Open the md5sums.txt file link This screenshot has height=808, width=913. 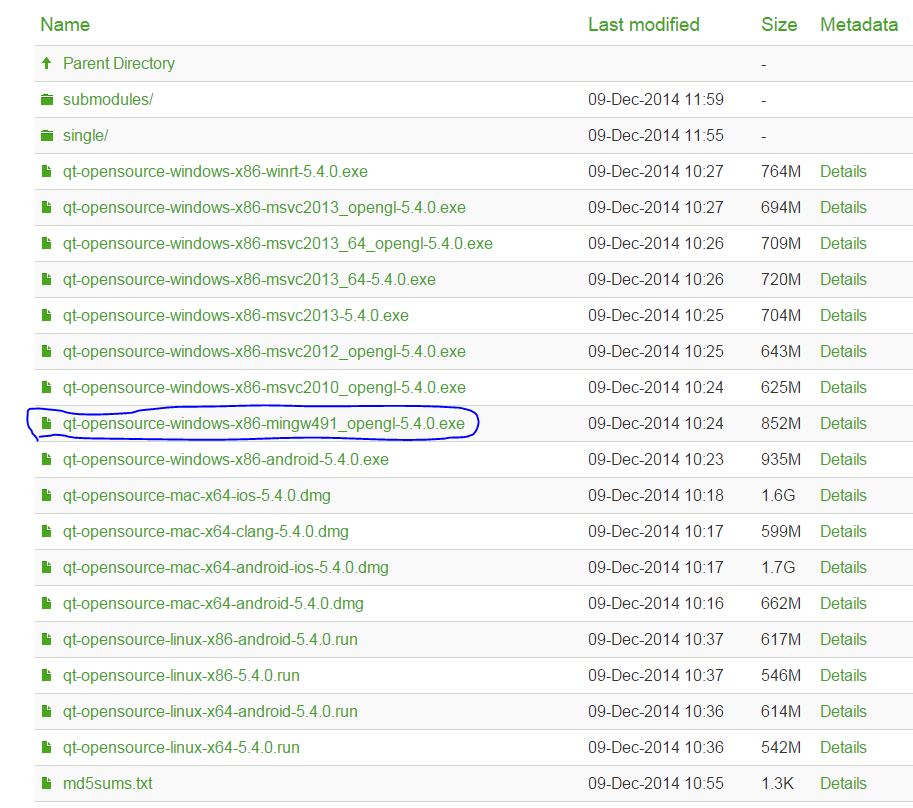coord(108,784)
